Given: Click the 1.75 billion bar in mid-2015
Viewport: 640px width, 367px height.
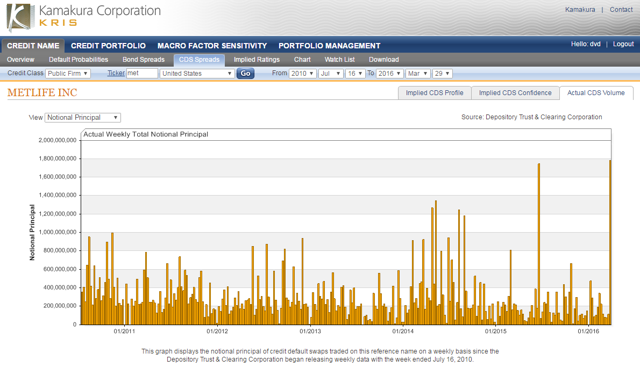Looking at the screenshot, I should pyautogui.click(x=539, y=244).
